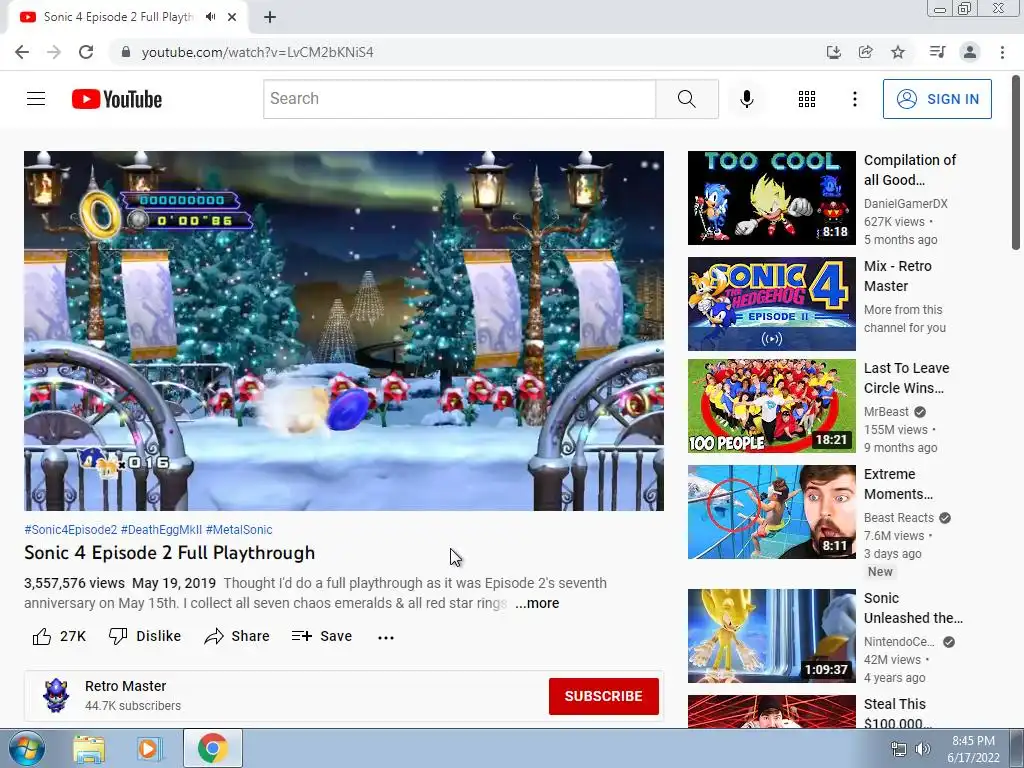The height and width of the screenshot is (768, 1024).
Task: Open the Retro Master channel name link
Action: (x=125, y=686)
